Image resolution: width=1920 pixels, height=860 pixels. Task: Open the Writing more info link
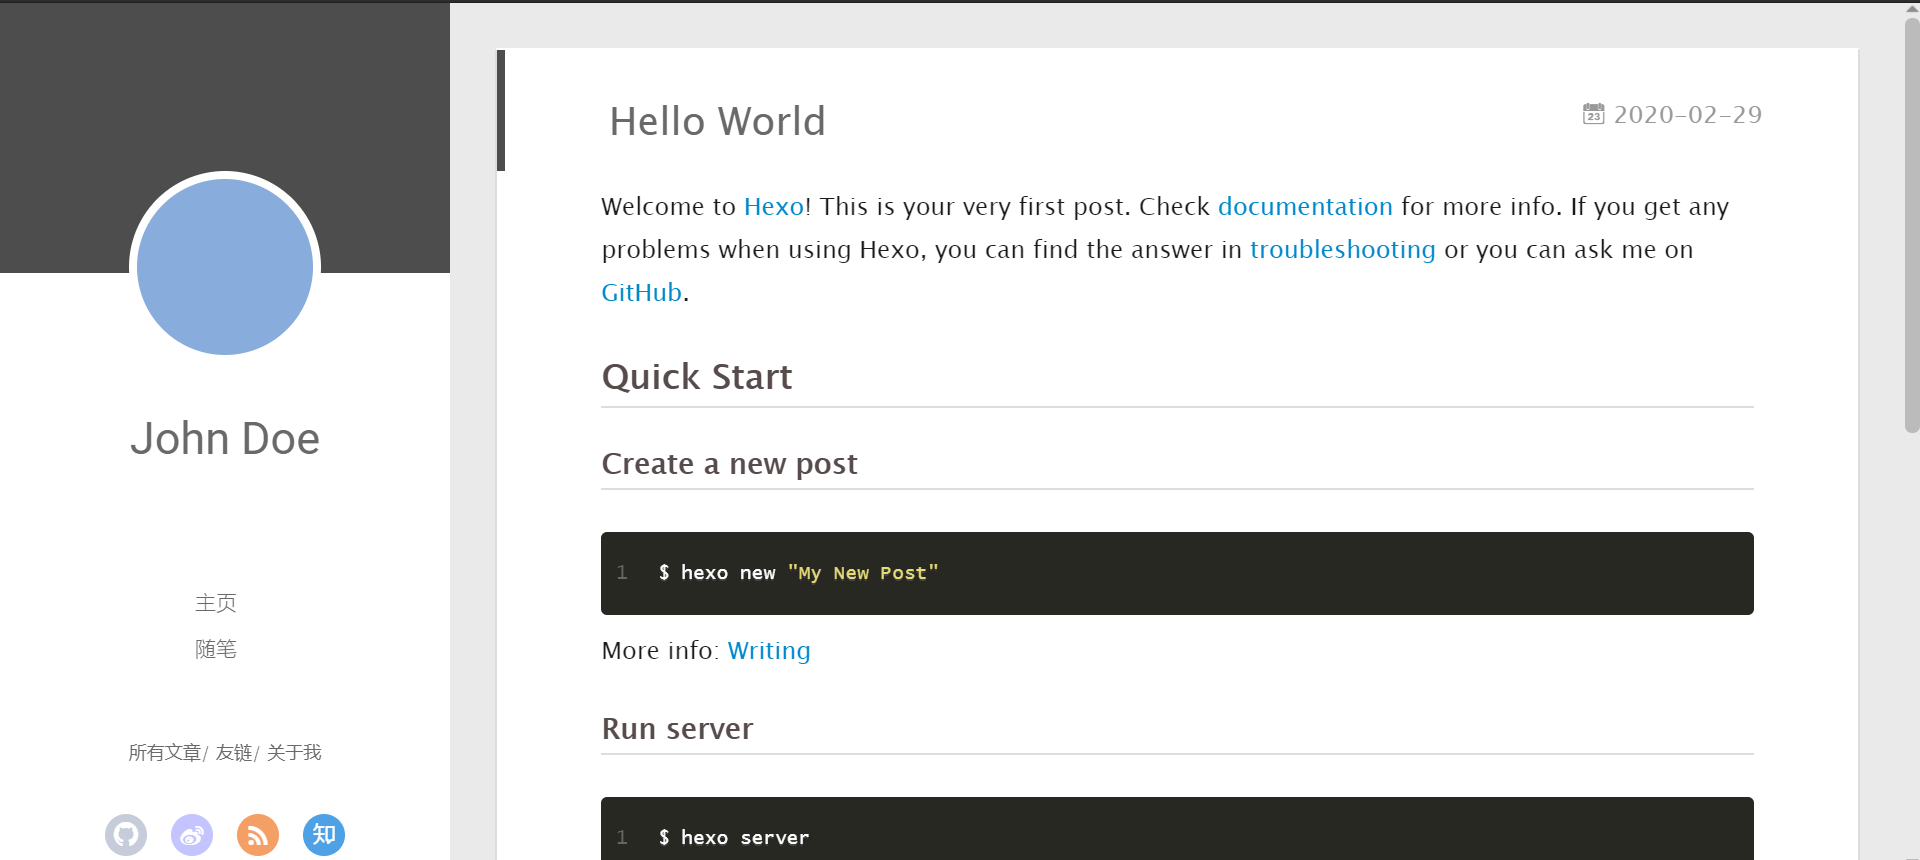pos(768,651)
